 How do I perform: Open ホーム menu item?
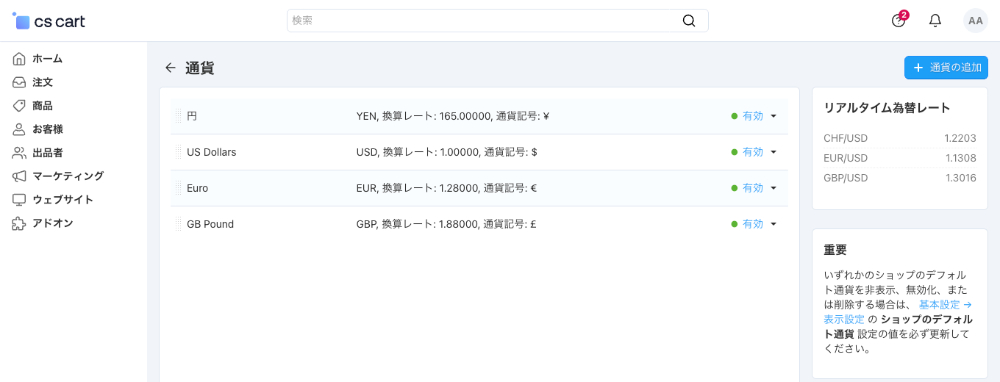point(47,59)
